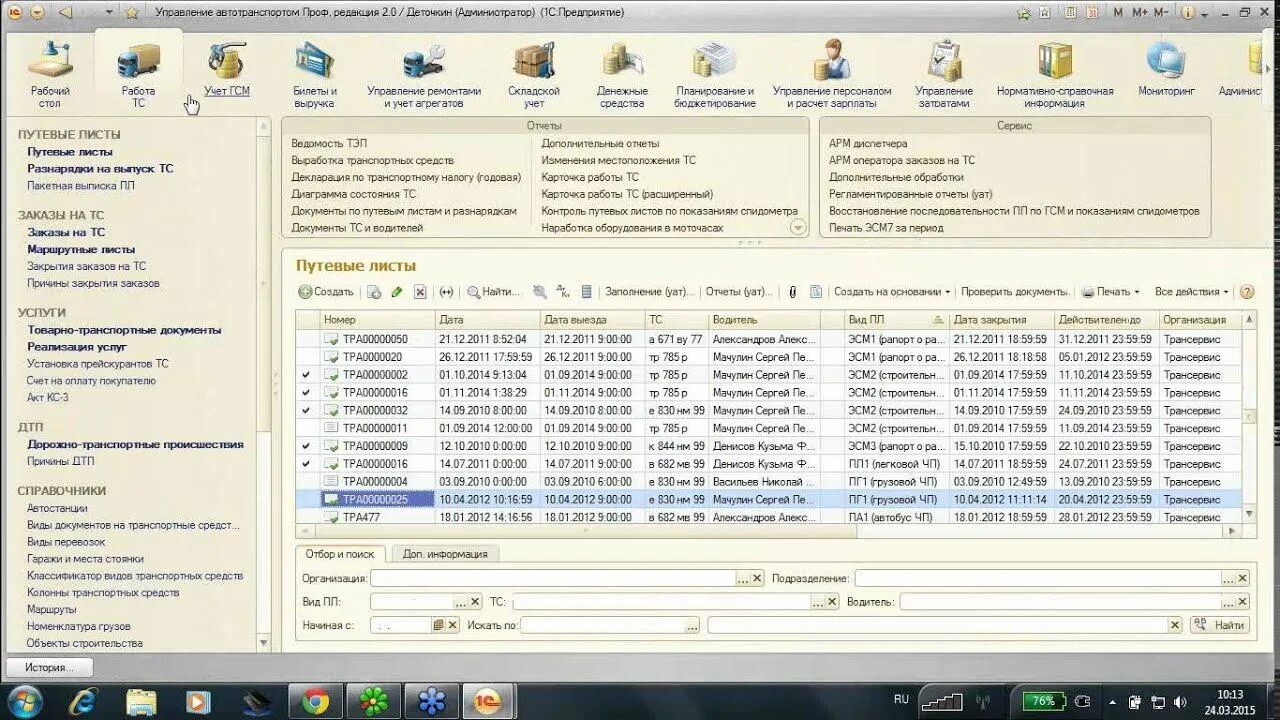Click the Заполнение (уат)... button
This screenshot has height=720, width=1280.
click(648, 292)
